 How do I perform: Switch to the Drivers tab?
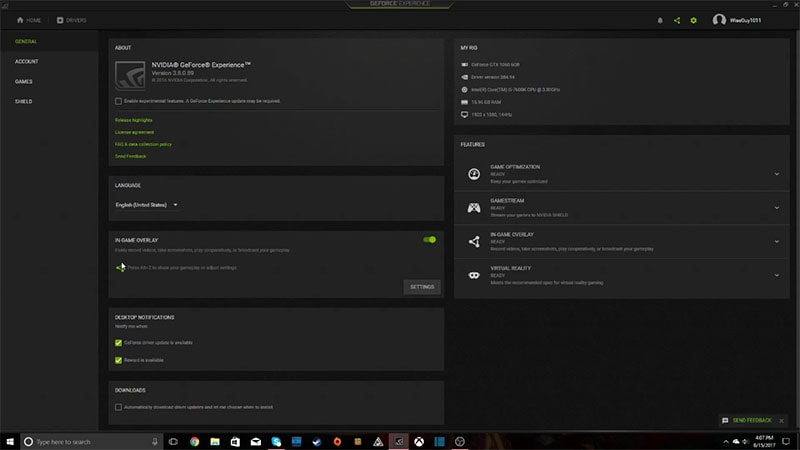71,20
